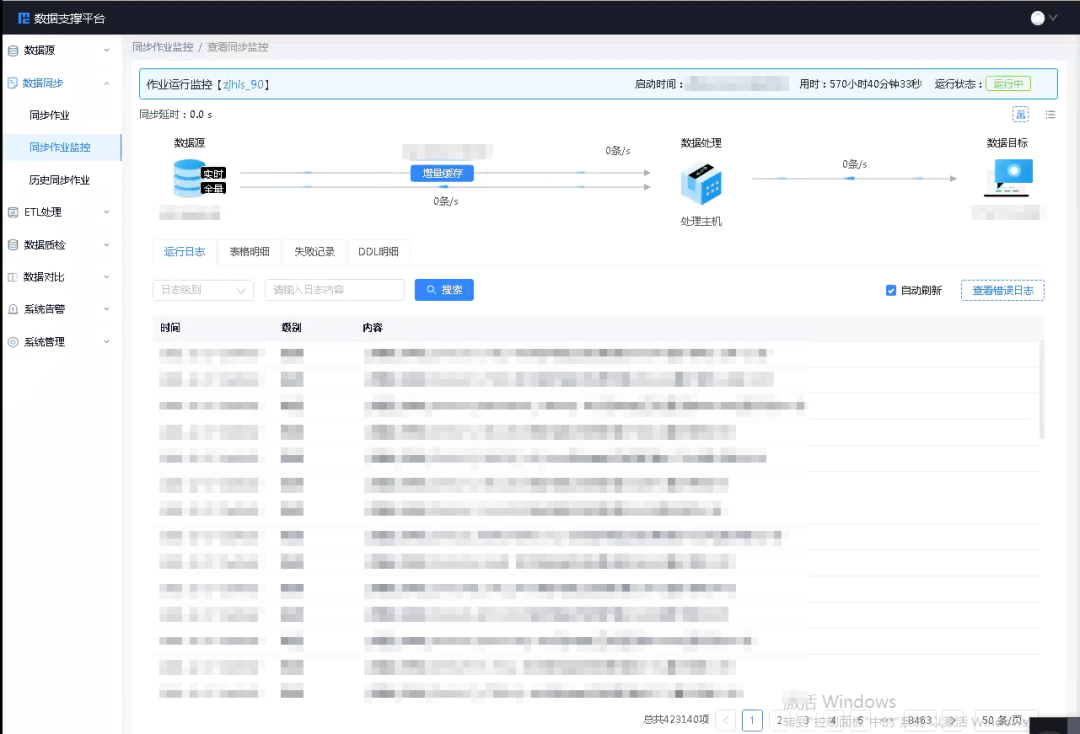Click the platform logo at top left

coord(24,18)
